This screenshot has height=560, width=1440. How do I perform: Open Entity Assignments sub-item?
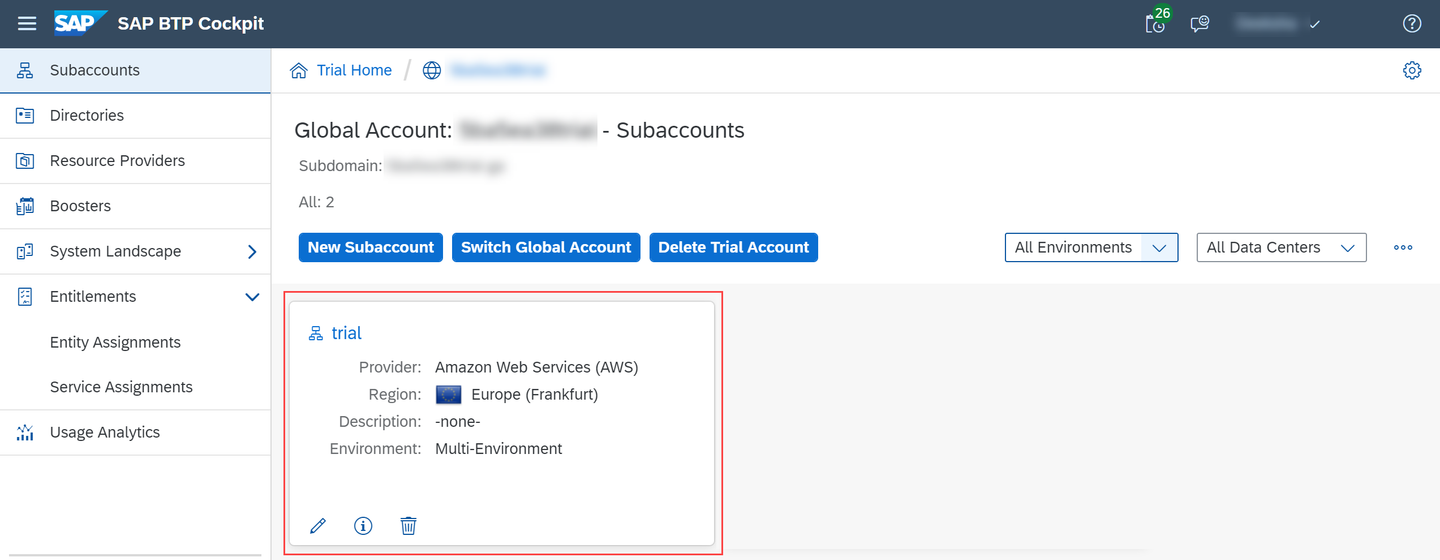tap(135, 342)
